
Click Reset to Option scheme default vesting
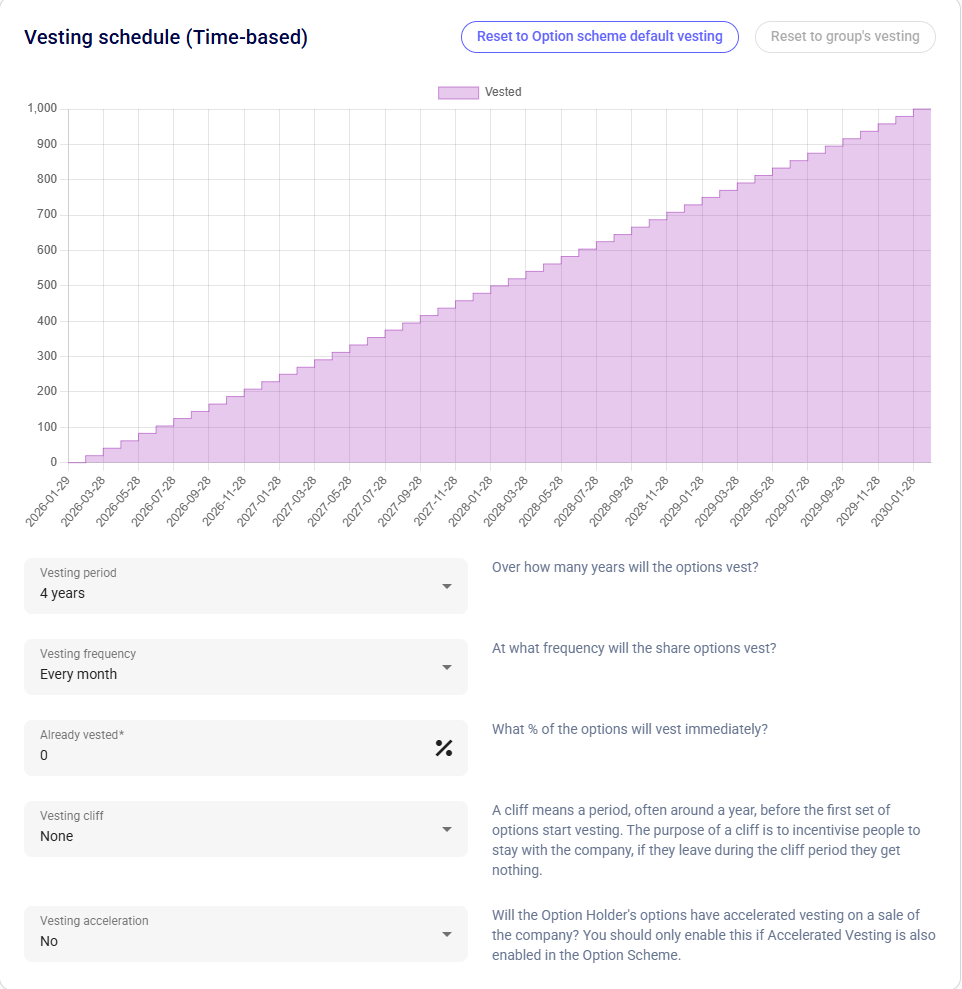599,37
